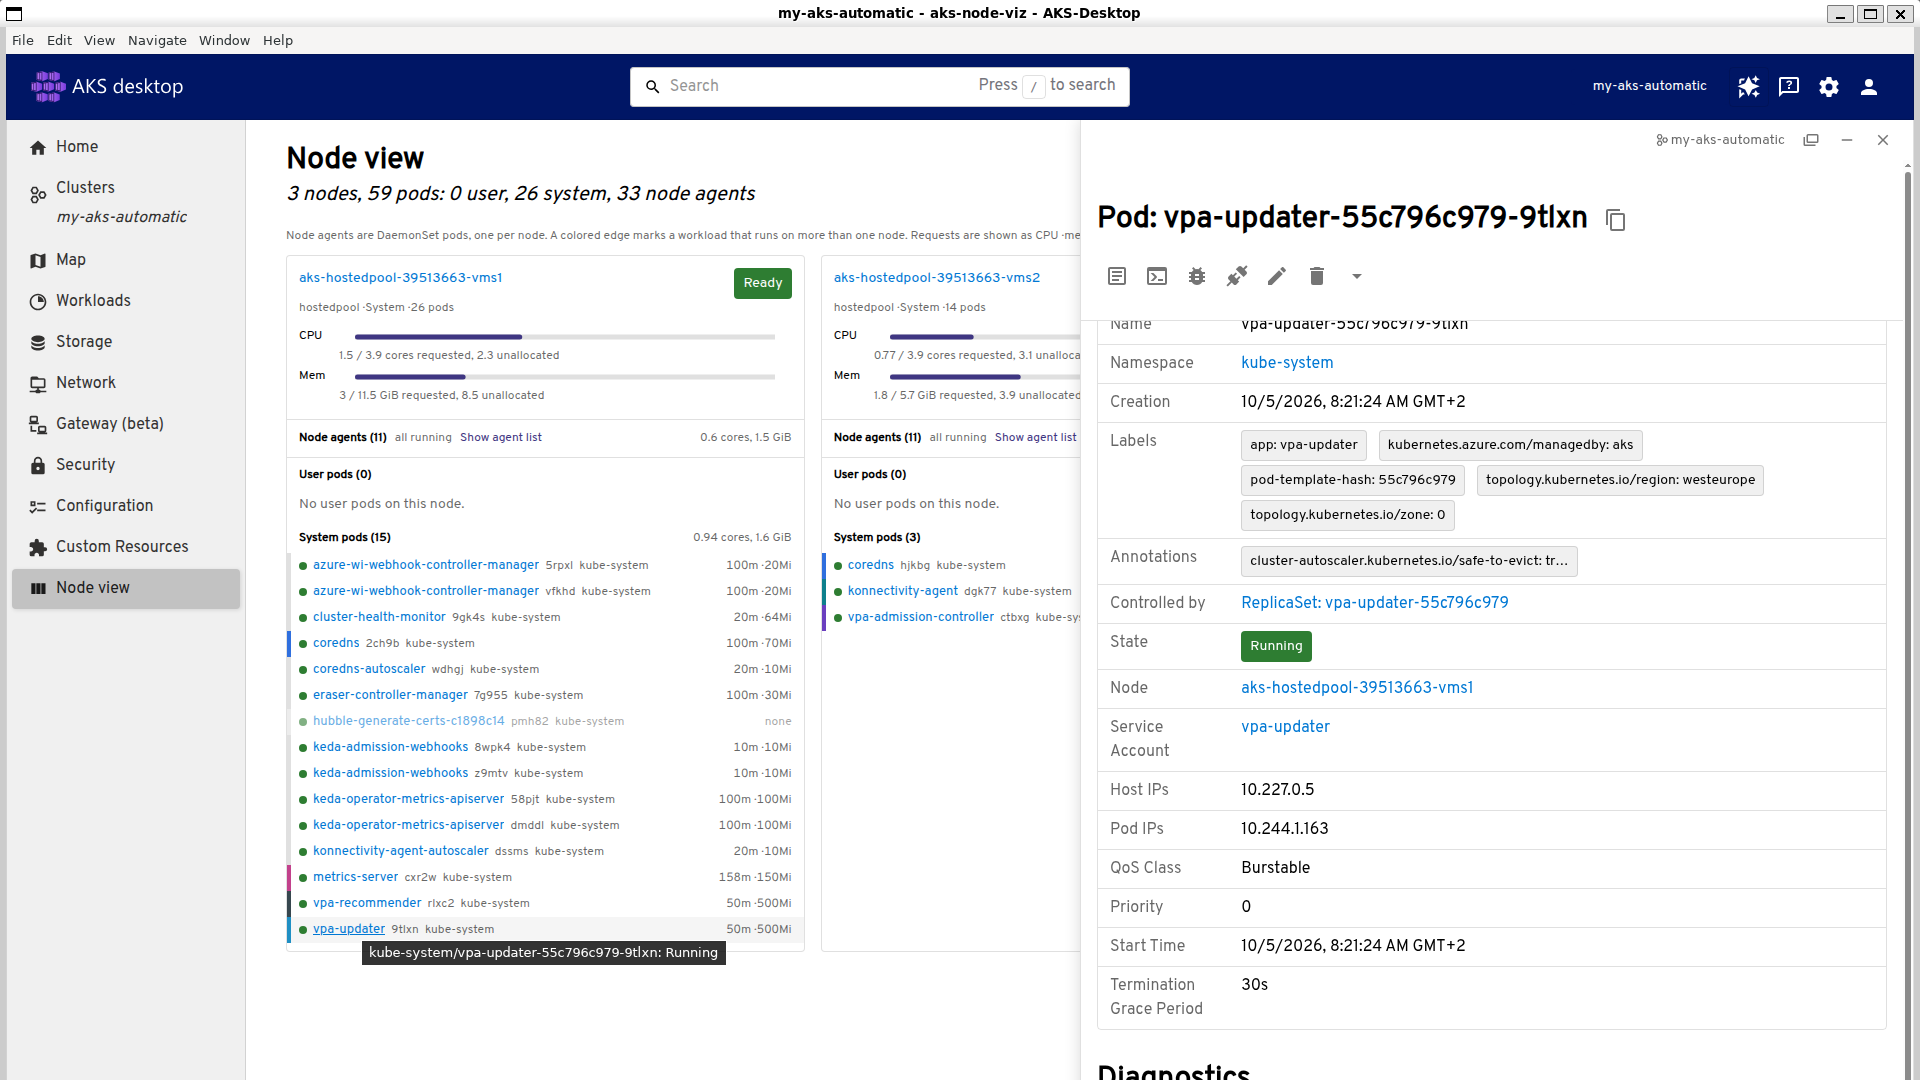Image resolution: width=1920 pixels, height=1080 pixels.
Task: Open the vpa-recommender pod link
Action: 367,903
